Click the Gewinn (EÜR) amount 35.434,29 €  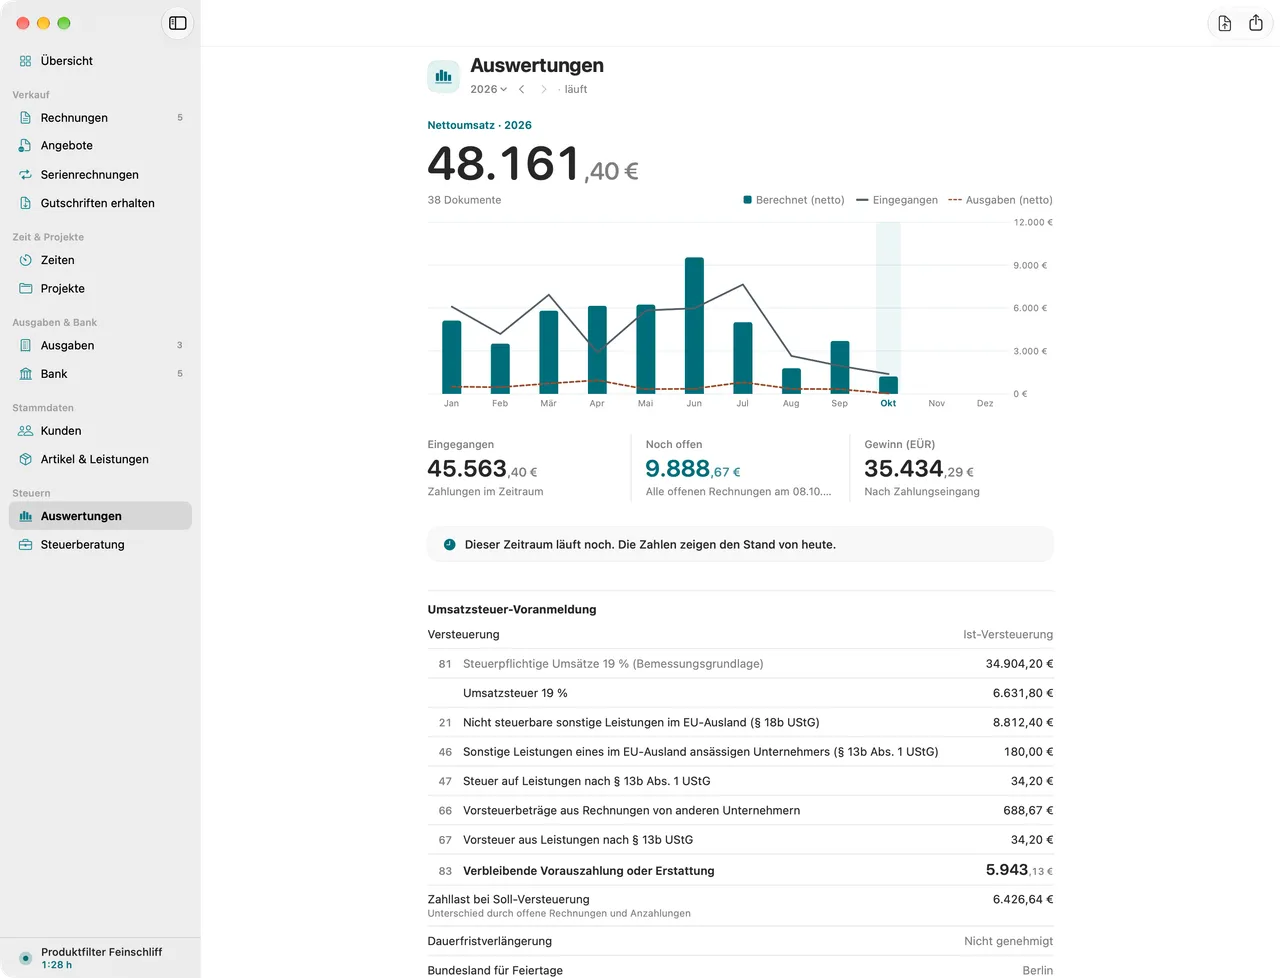(x=919, y=469)
